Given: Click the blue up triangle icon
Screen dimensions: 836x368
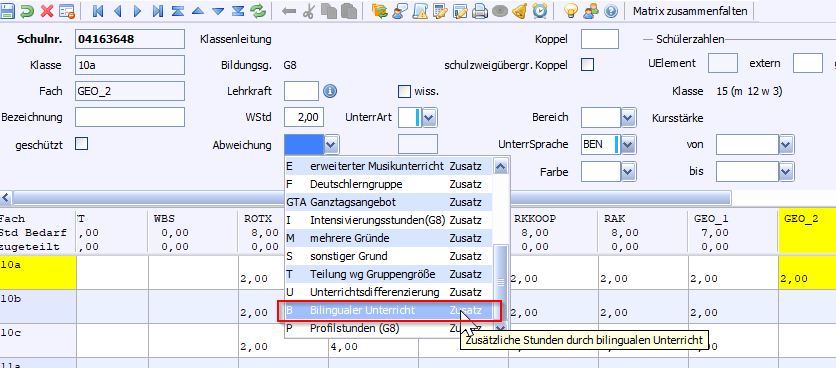Looking at the screenshot, I should (x=198, y=11).
